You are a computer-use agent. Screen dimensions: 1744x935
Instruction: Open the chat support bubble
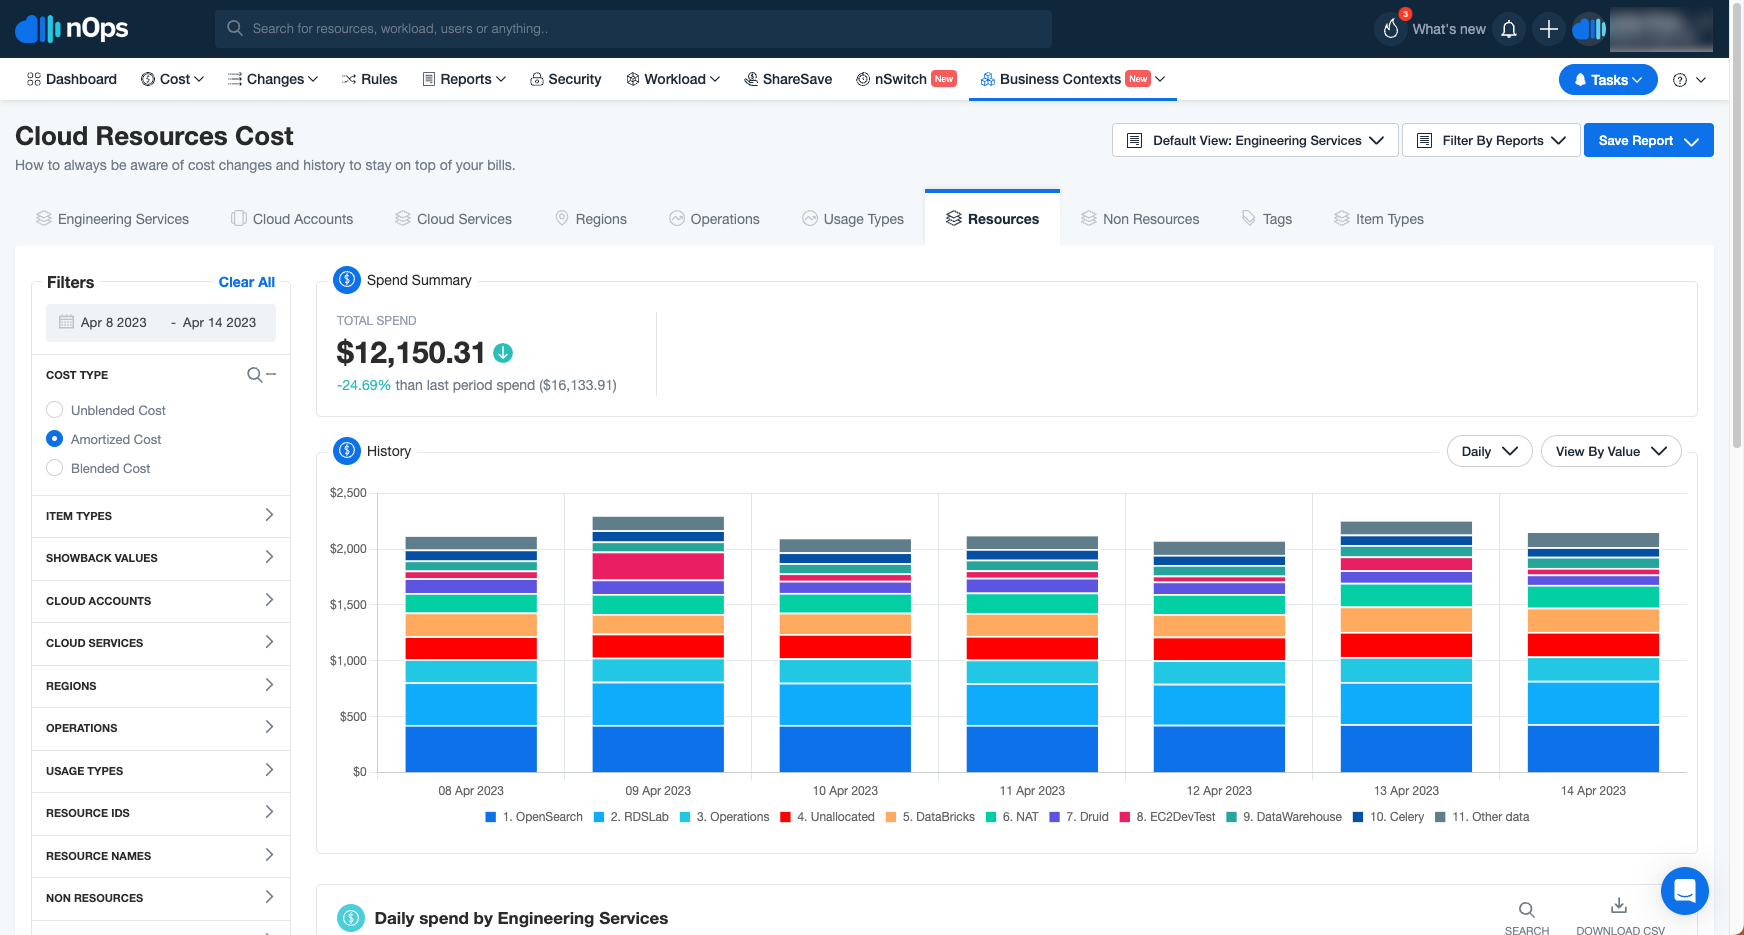click(1684, 890)
